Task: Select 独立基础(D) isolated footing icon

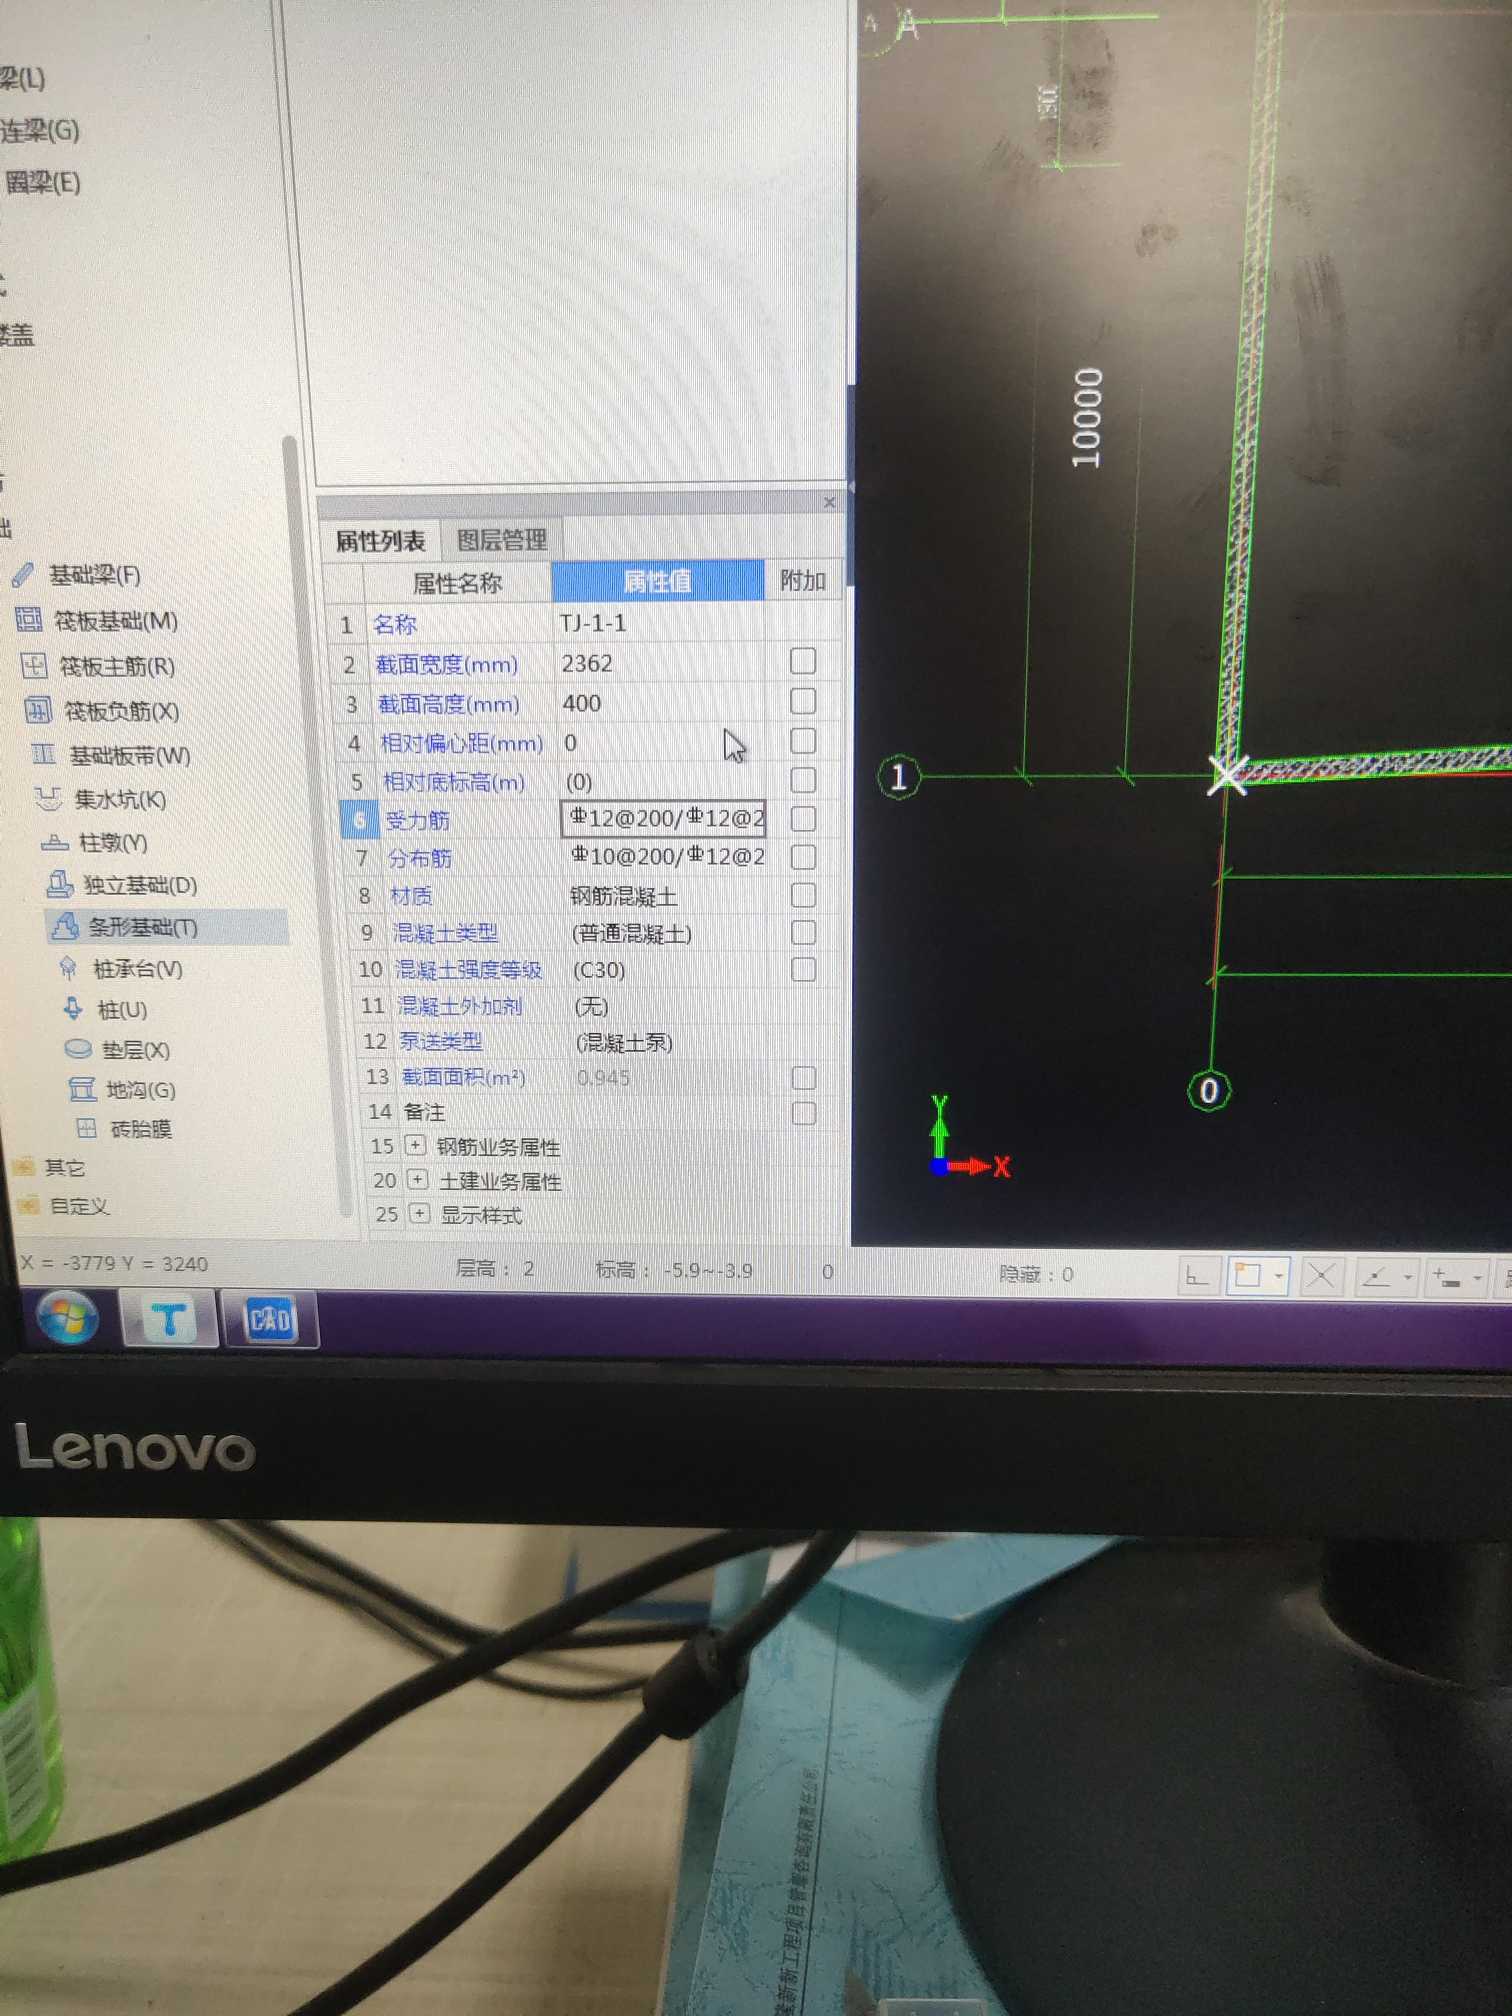Action: 60,884
